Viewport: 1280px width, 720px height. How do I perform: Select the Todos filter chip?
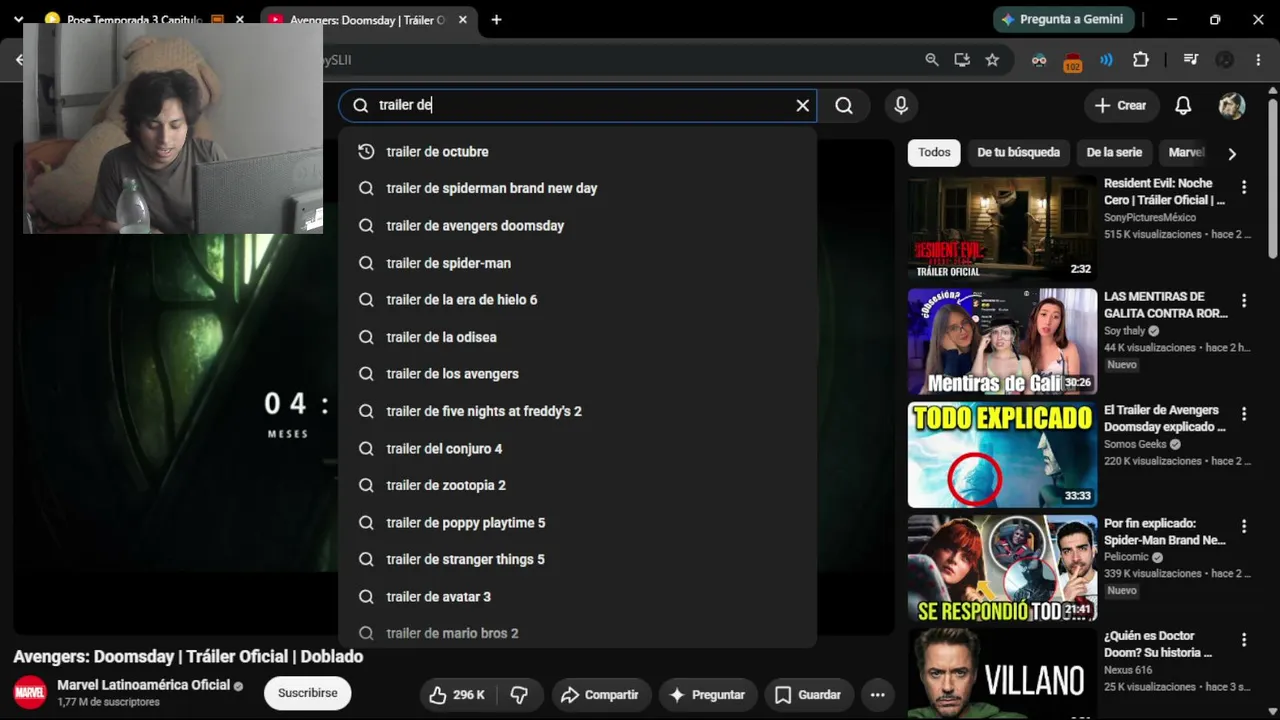(934, 153)
